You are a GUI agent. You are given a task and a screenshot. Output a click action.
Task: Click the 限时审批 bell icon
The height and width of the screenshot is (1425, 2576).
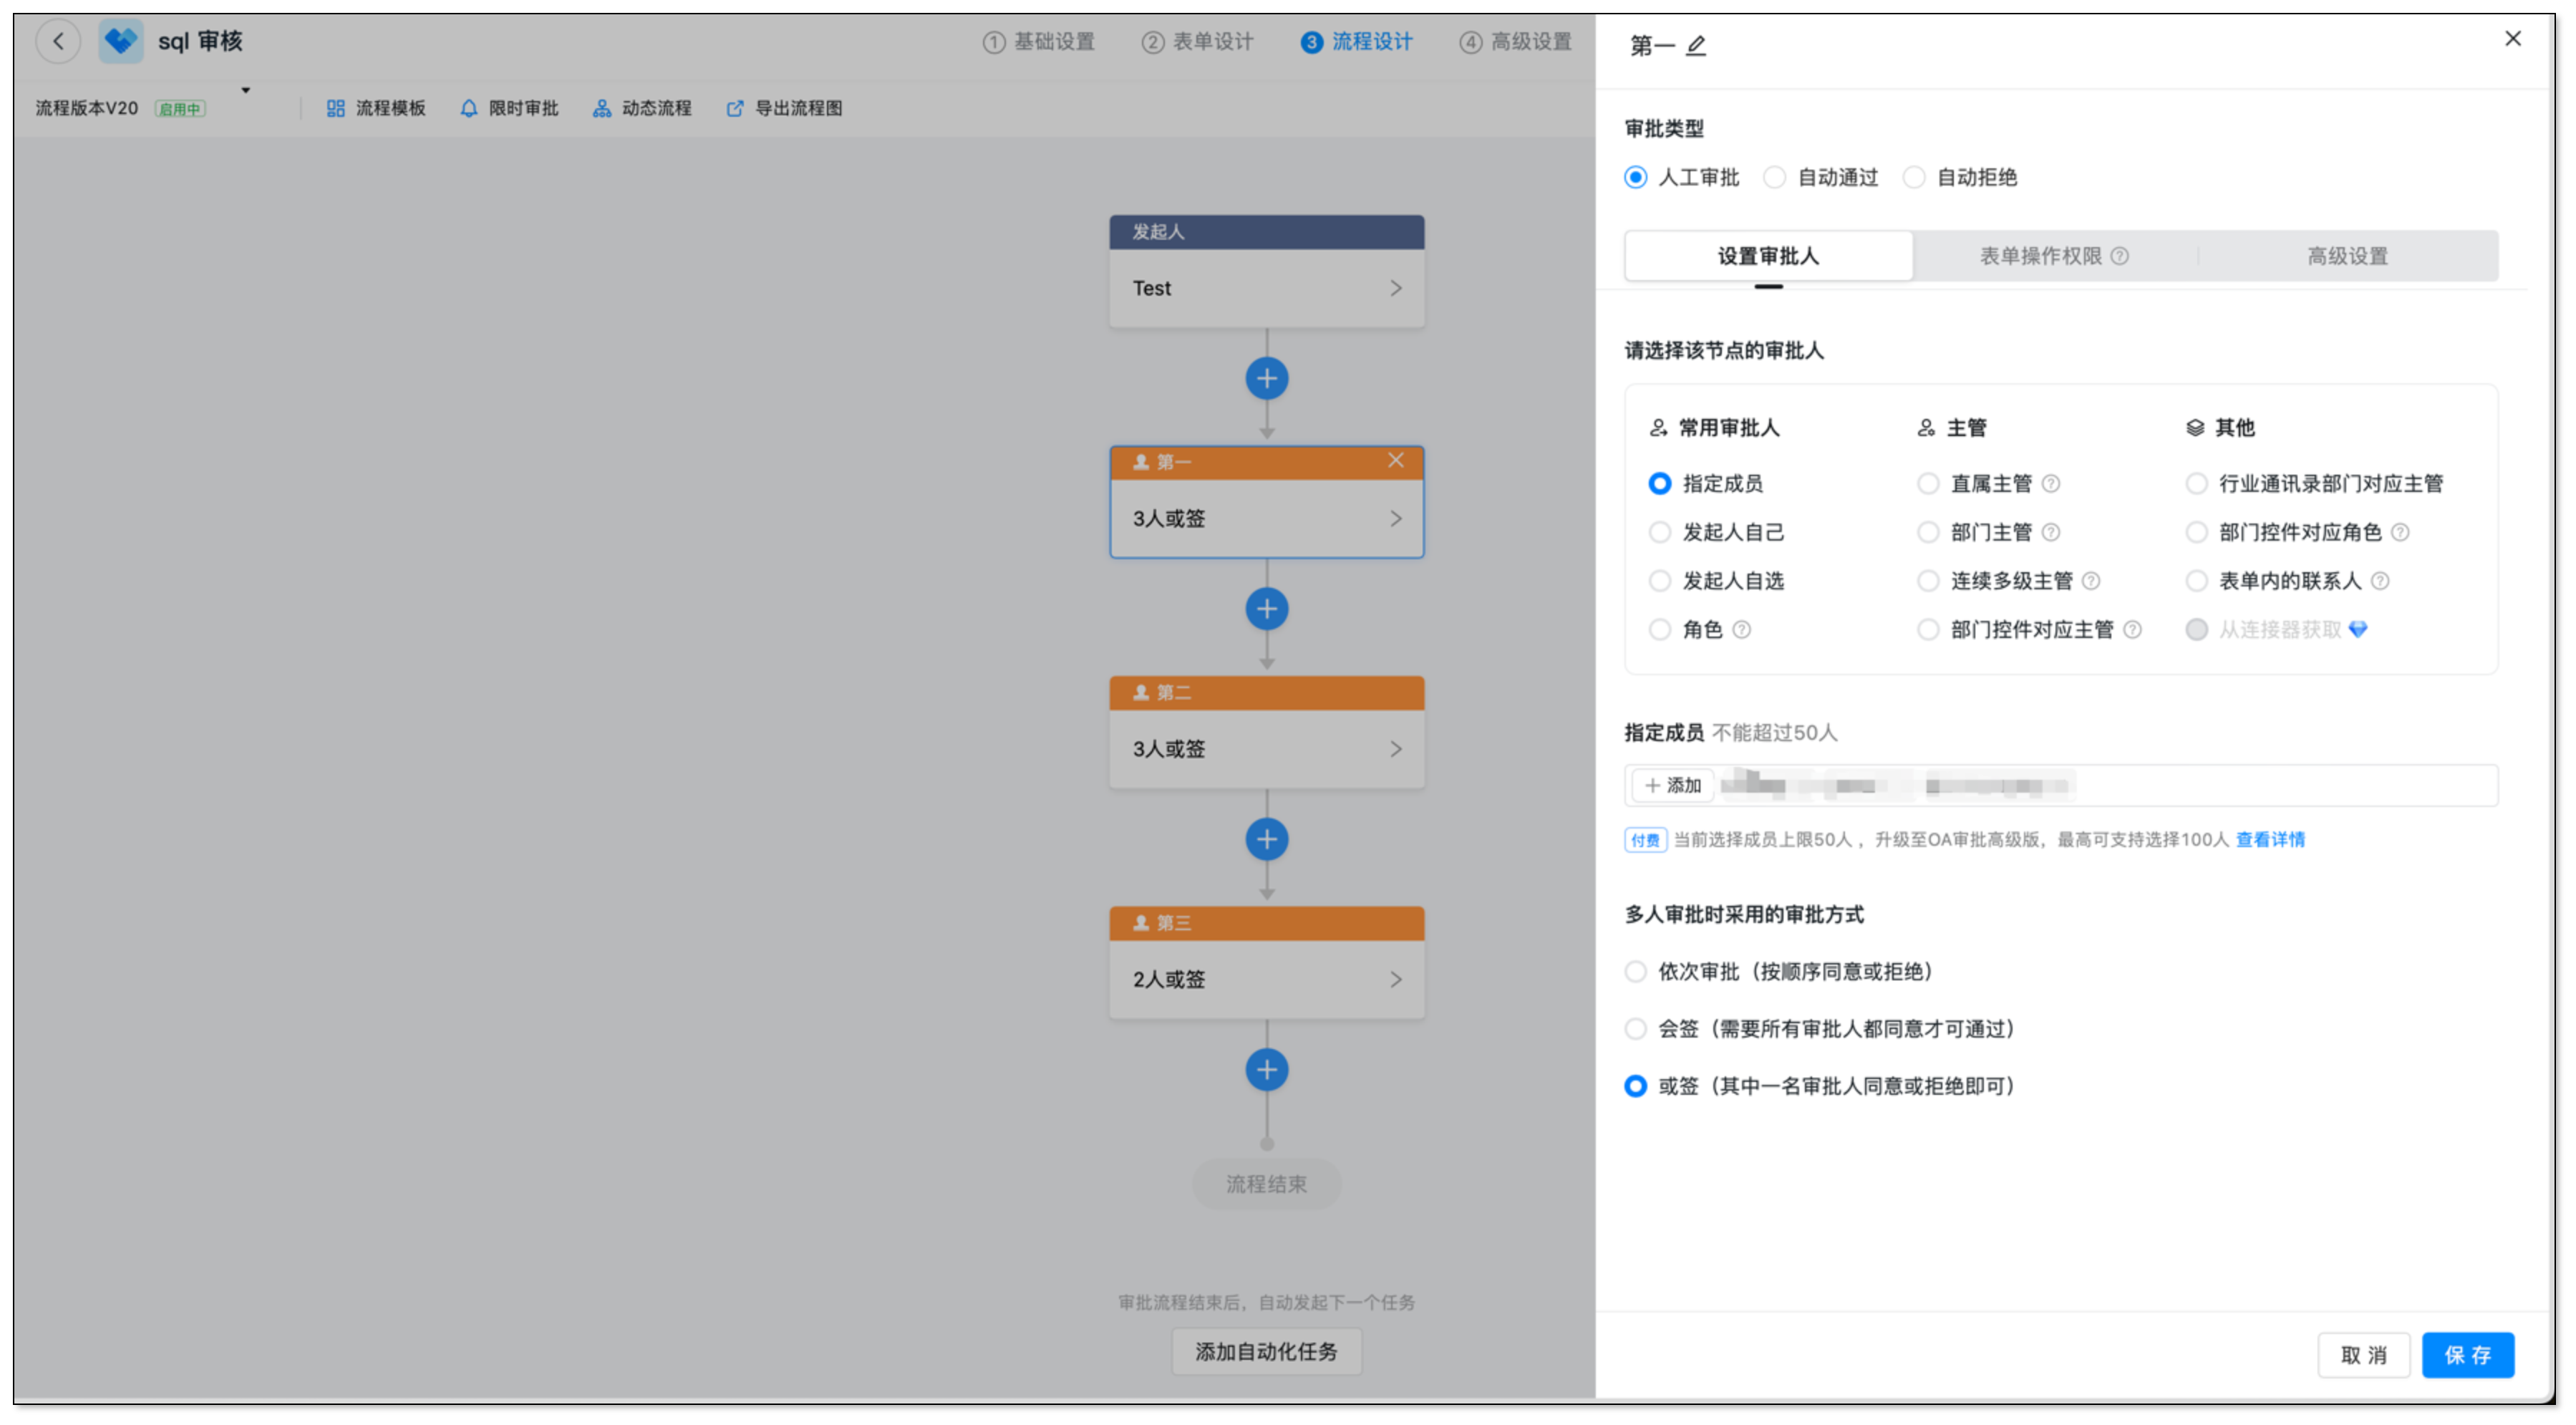[468, 108]
